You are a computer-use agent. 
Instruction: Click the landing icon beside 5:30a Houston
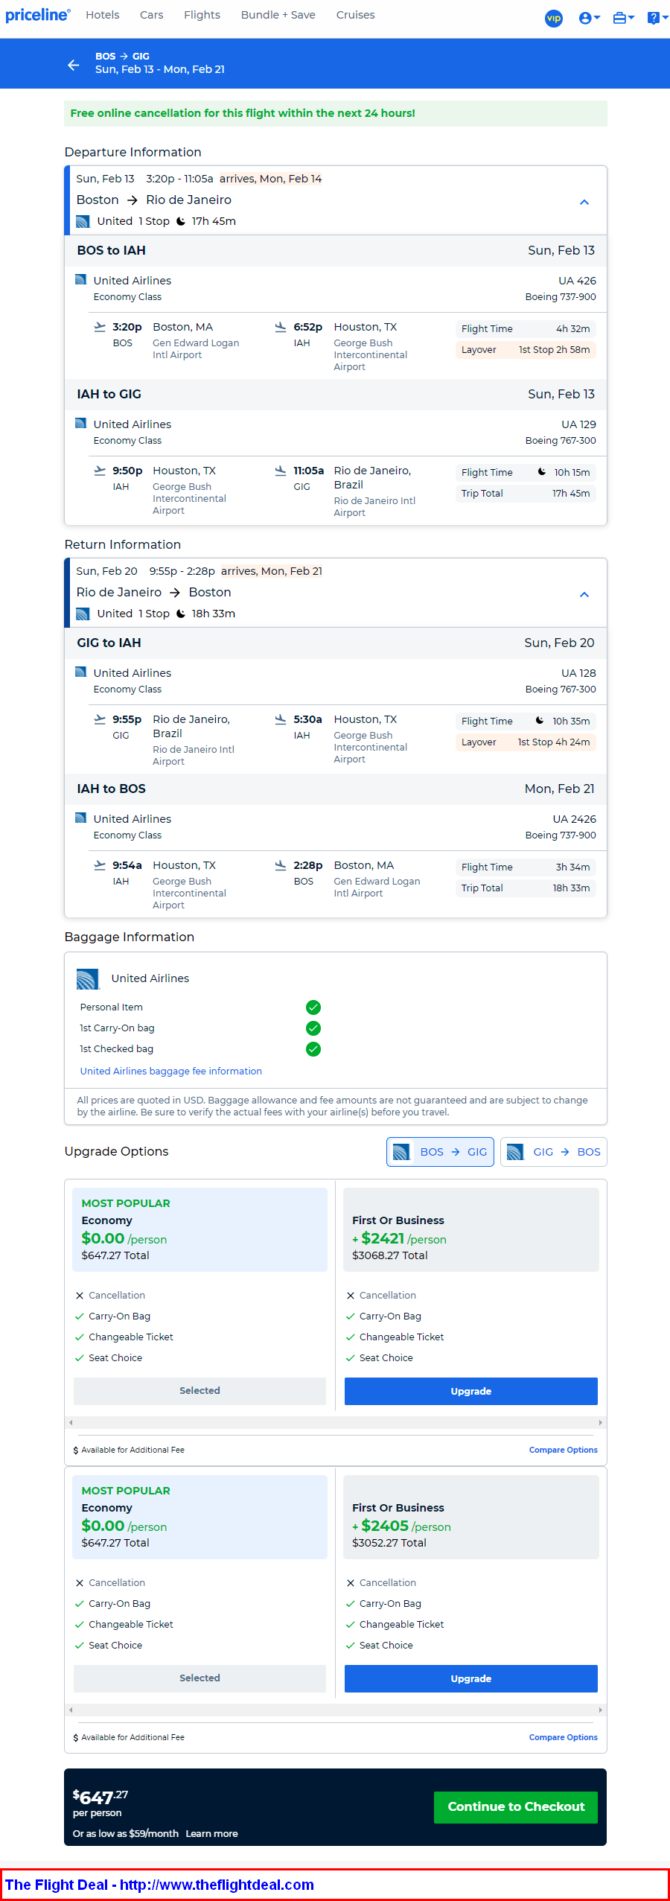280,719
